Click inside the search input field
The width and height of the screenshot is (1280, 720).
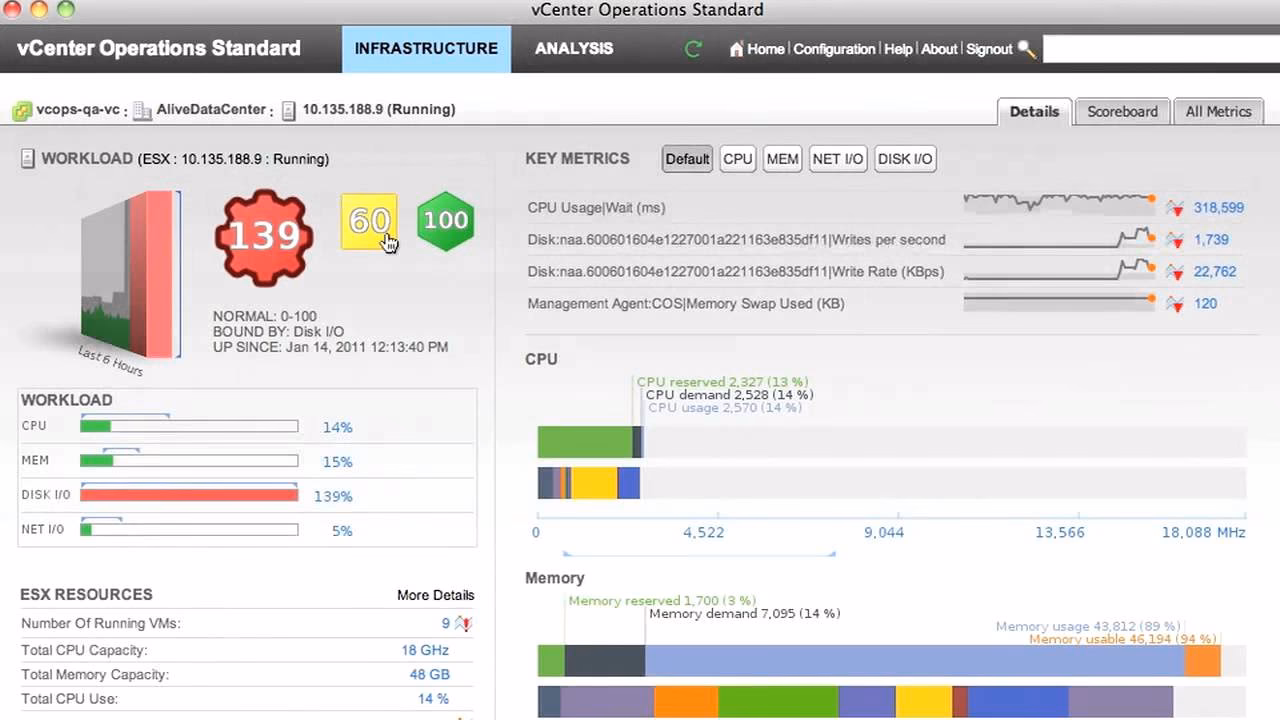(x=1160, y=49)
